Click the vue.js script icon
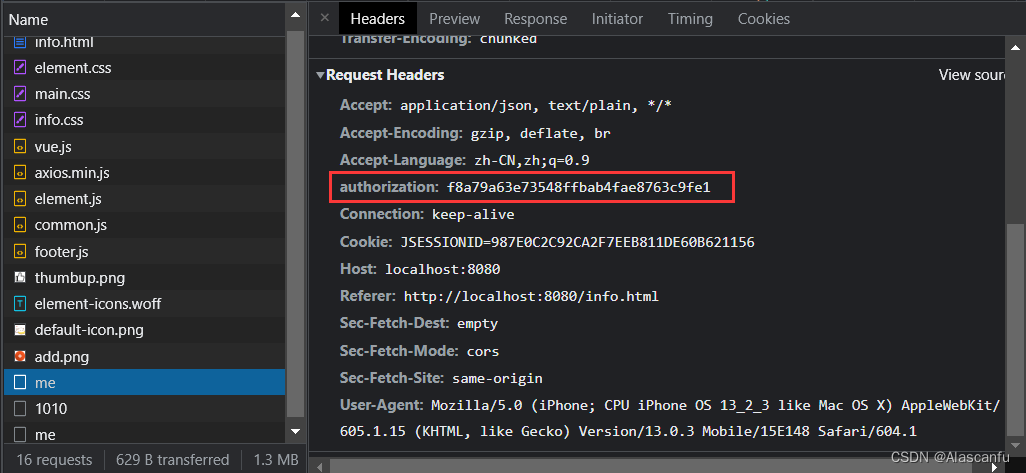Viewport: 1026px width, 473px height. tap(20, 147)
